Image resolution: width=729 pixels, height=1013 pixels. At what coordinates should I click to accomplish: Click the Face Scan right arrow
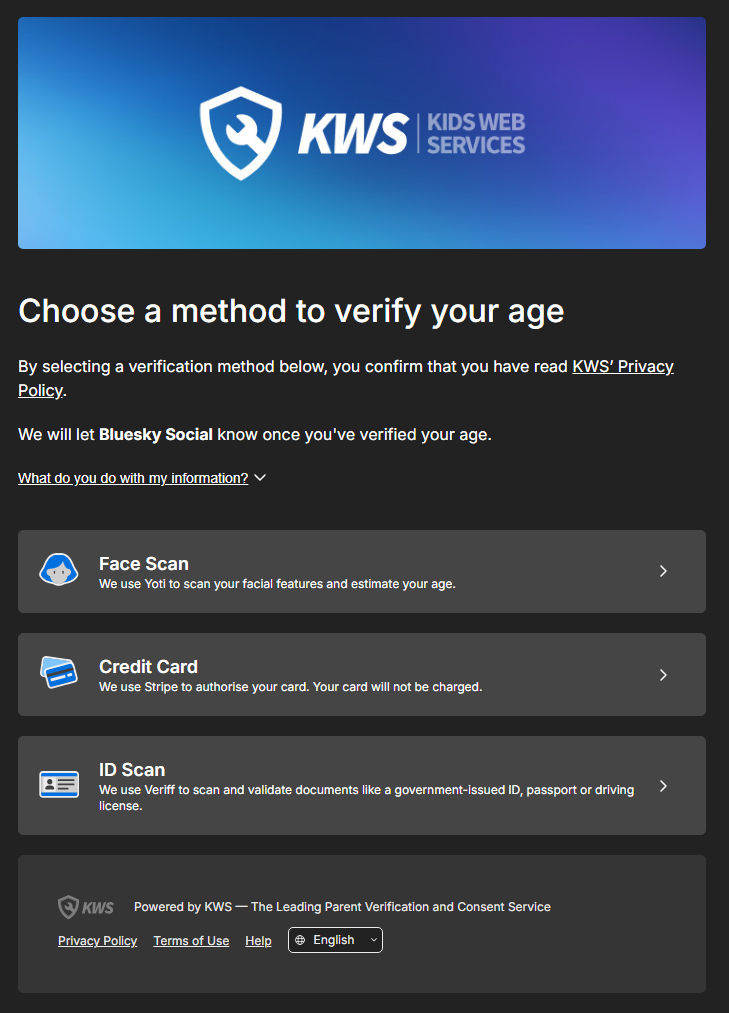pyautogui.click(x=663, y=571)
